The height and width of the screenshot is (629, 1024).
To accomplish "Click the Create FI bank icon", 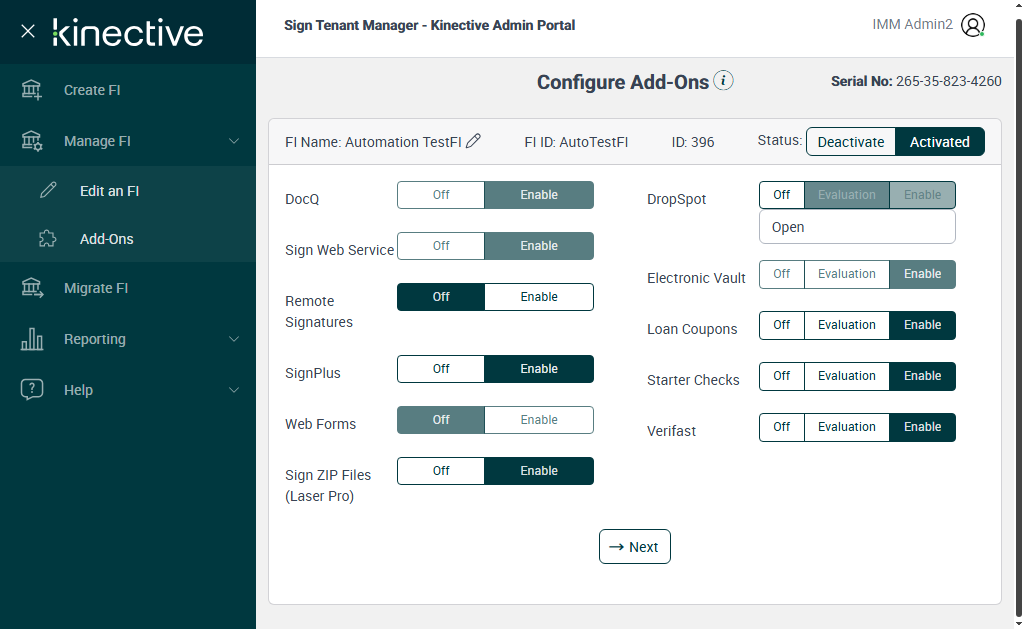I will coord(31,90).
